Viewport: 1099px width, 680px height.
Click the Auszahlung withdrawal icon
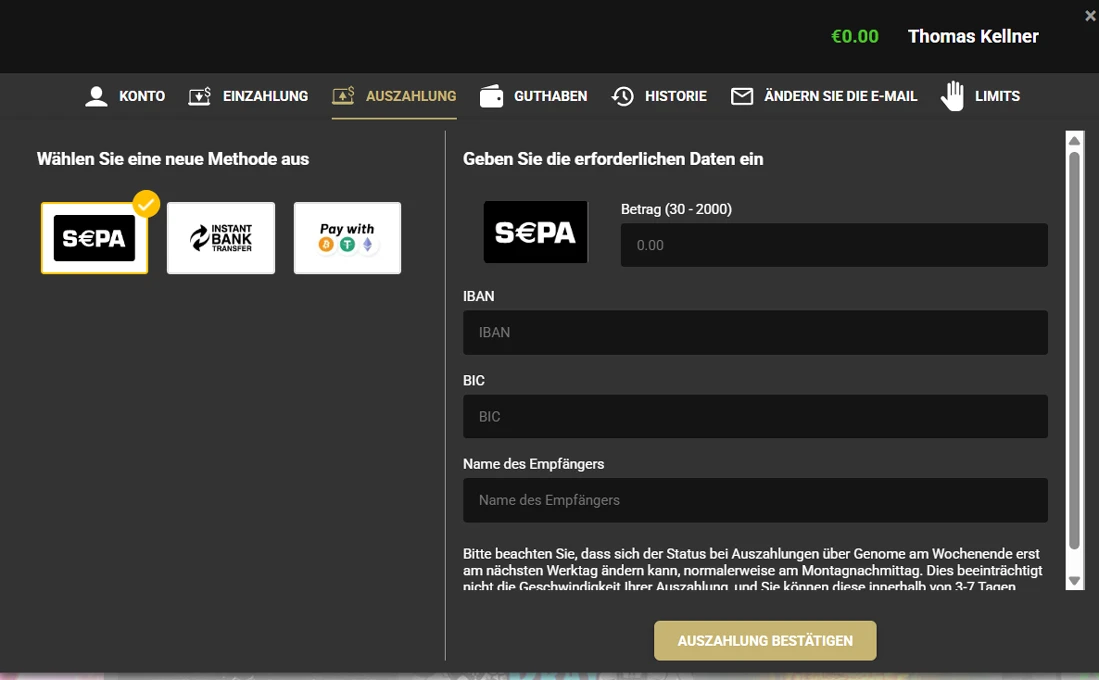pos(343,96)
